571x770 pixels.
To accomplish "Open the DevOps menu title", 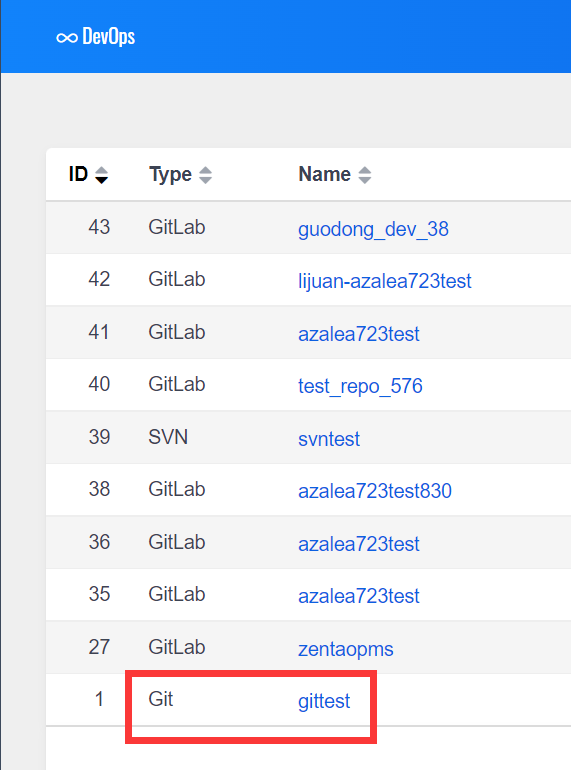I will point(109,37).
